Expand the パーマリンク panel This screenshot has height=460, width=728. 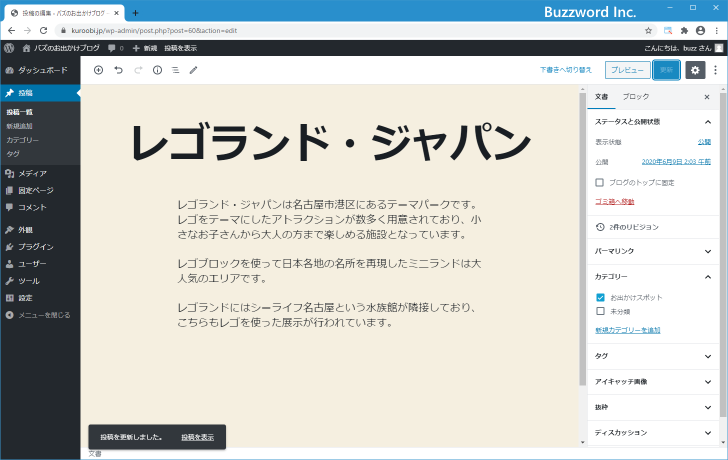653,251
